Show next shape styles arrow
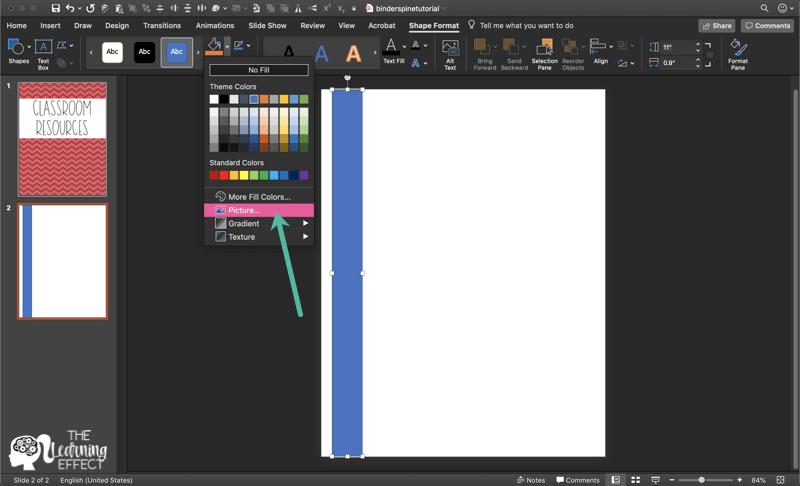 click(198, 52)
